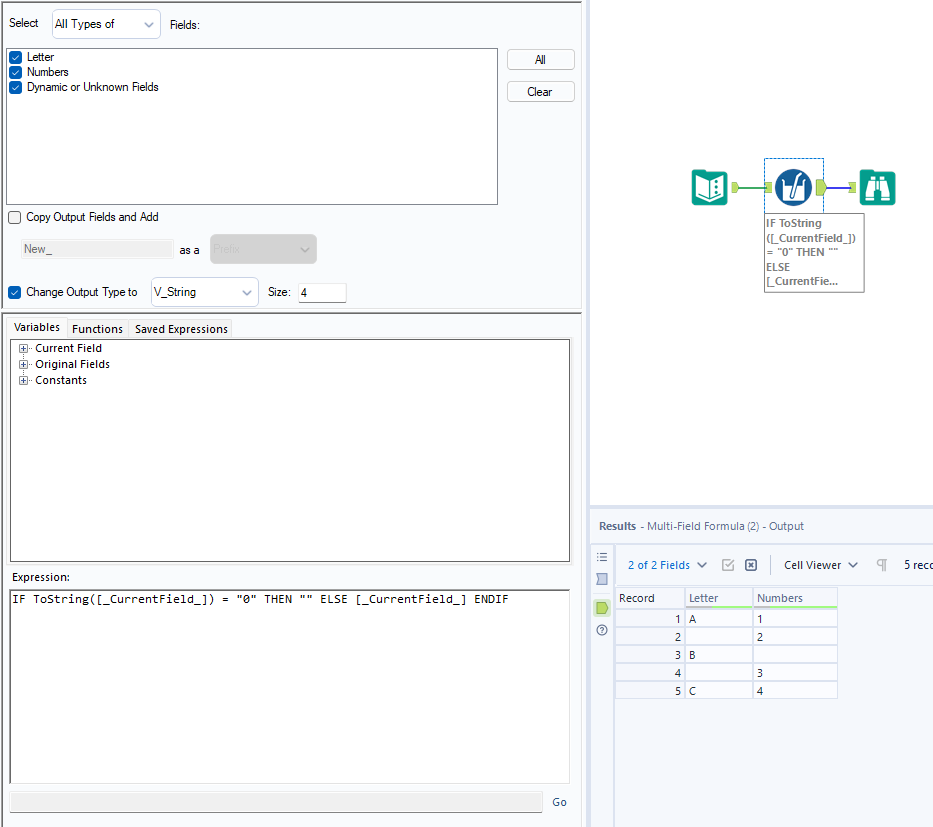Screen dimensions: 933x827
Task: Switch to metadata list view in Results panel
Action: coord(601,558)
